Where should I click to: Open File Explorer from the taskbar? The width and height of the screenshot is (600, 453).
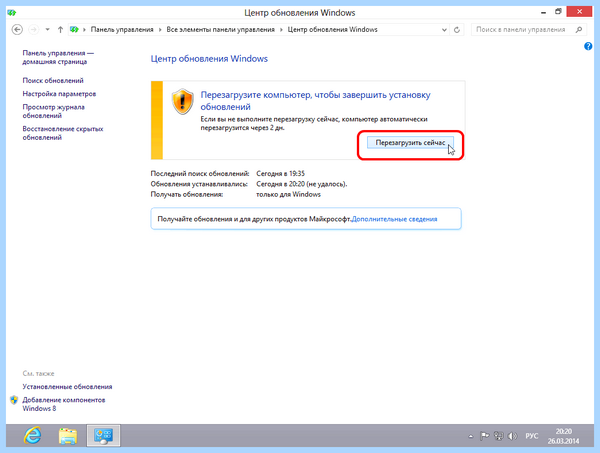tap(68, 436)
